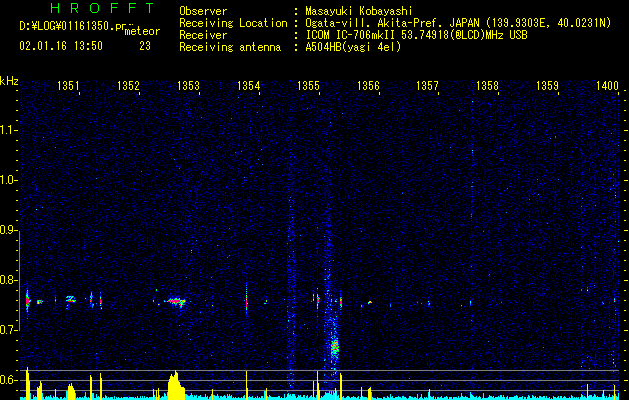This screenshot has width=629, height=400.
Task: Click the 1.1 kHz frequency label
Action: pyautogui.click(x=8, y=131)
